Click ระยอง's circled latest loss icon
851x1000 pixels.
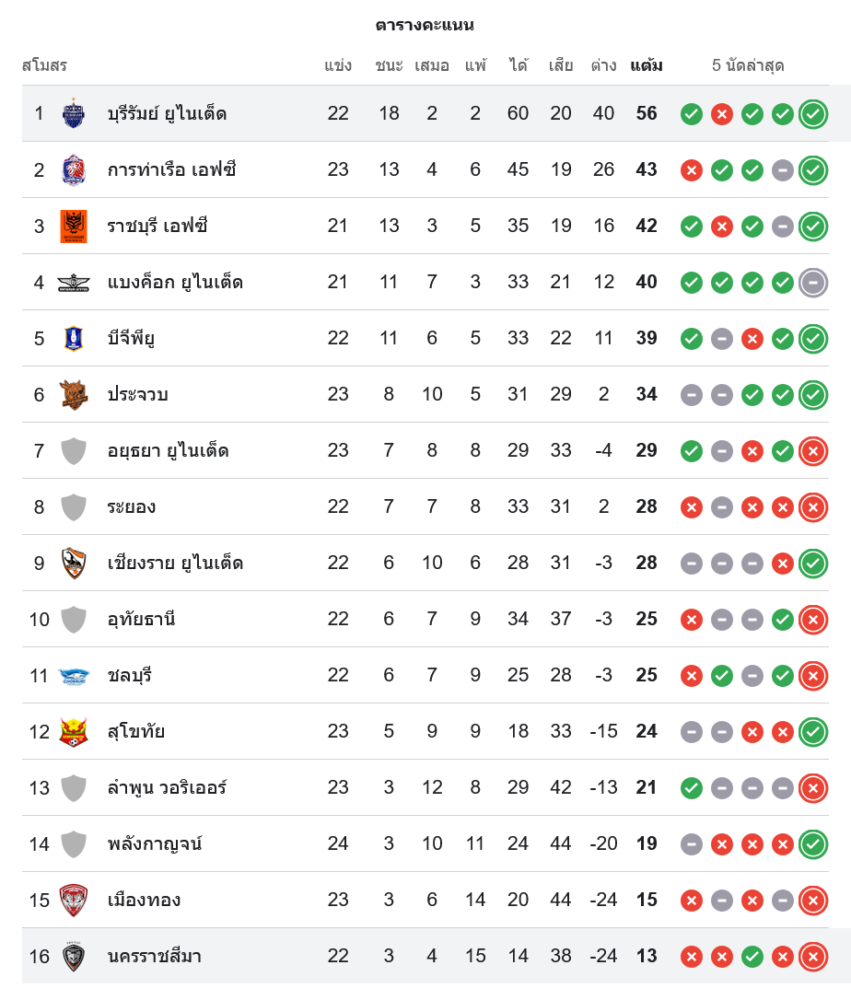coord(813,507)
